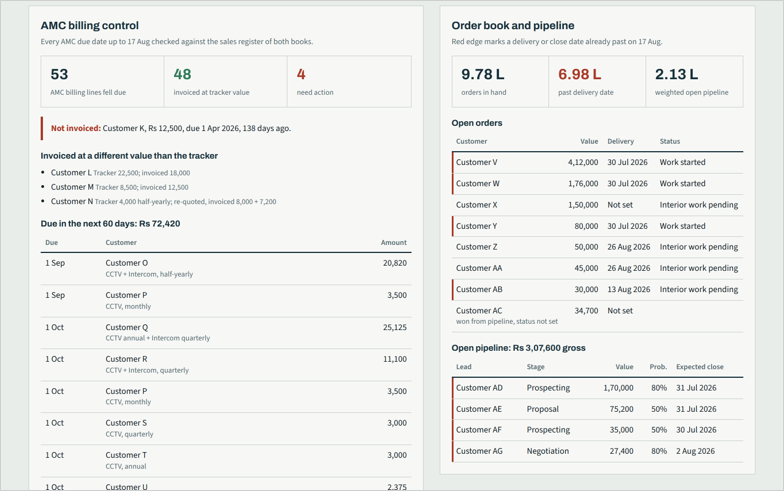Click value 27,400 for Customer AG
784x491 pixels.
click(622, 451)
